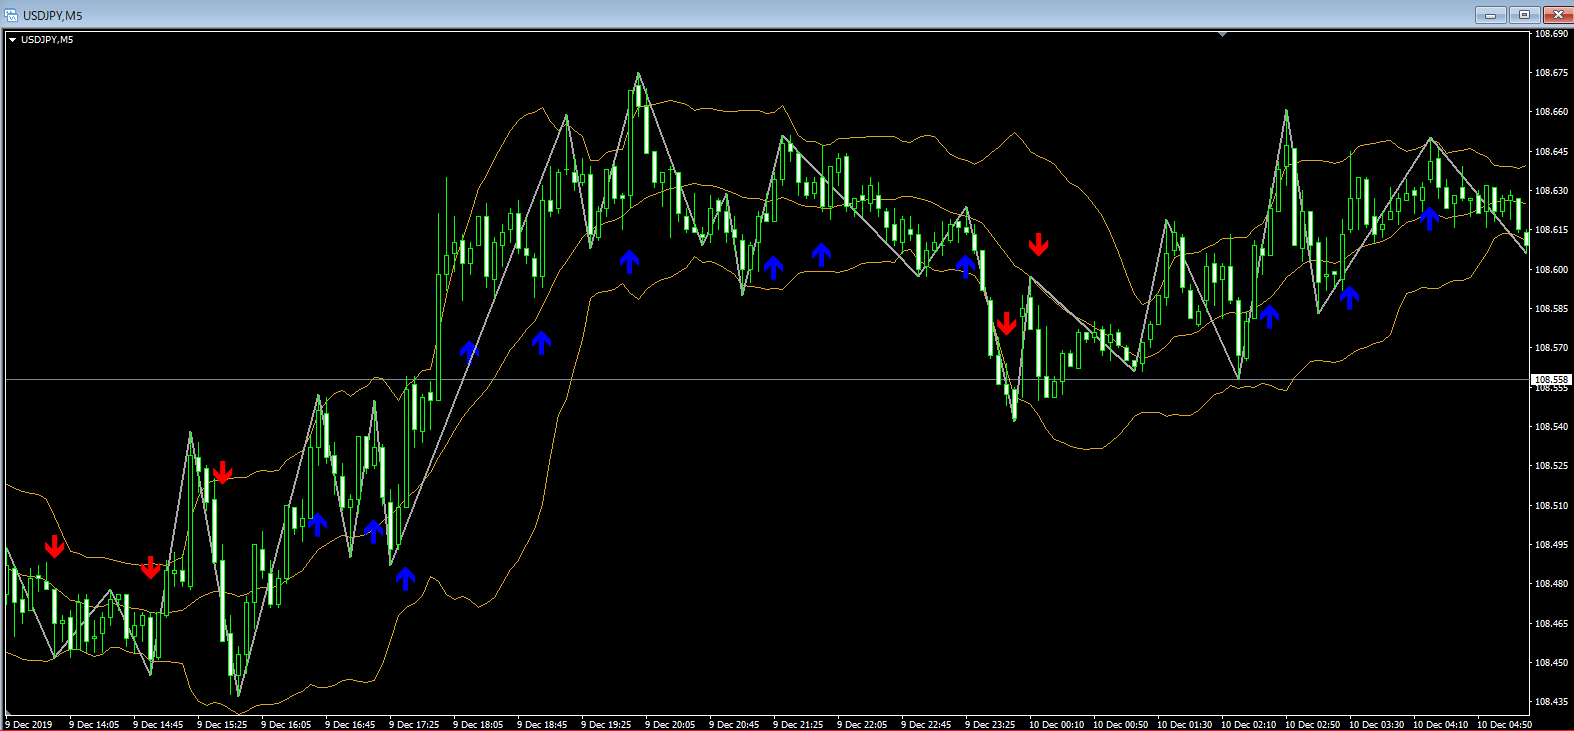The height and width of the screenshot is (731, 1574).
Task: Minimize the USDJPY,M5 chart window
Action: tap(1490, 15)
